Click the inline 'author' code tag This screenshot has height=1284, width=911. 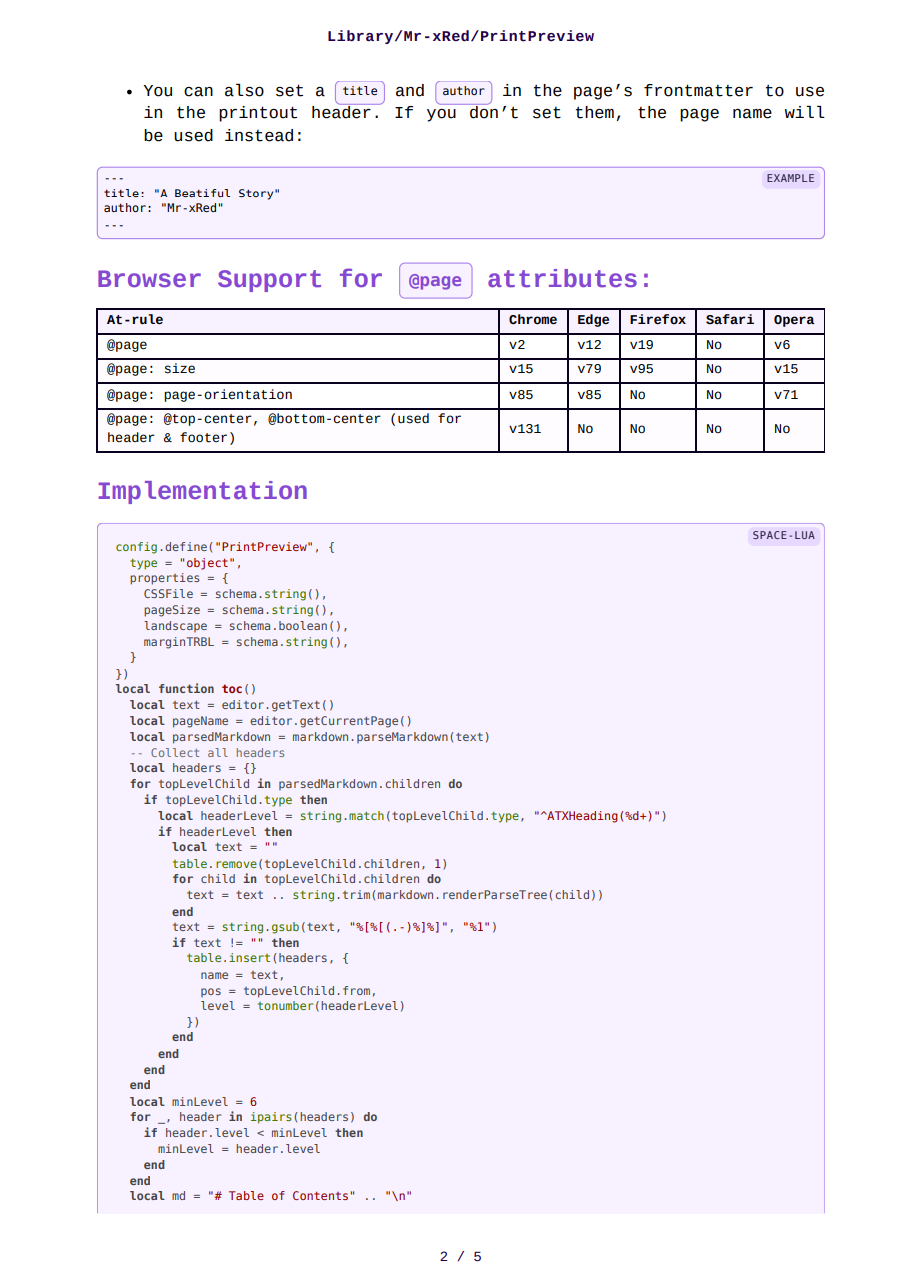click(x=463, y=92)
